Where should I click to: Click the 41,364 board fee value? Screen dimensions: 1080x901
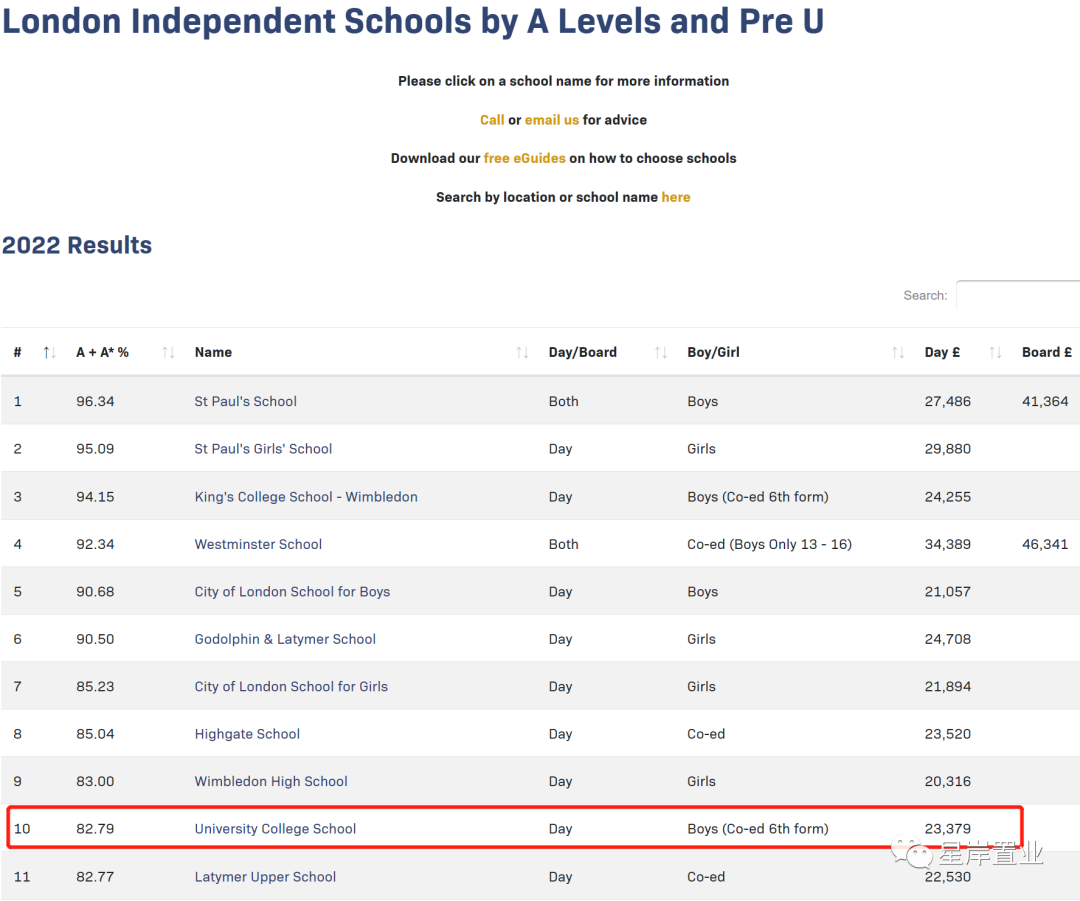1045,402
